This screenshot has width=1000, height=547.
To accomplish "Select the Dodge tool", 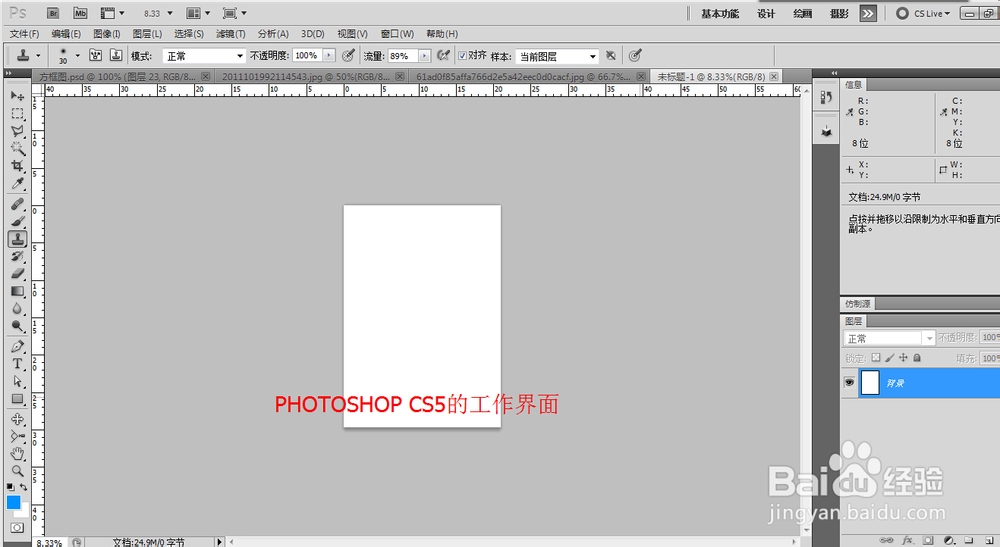I will pyautogui.click(x=17, y=326).
